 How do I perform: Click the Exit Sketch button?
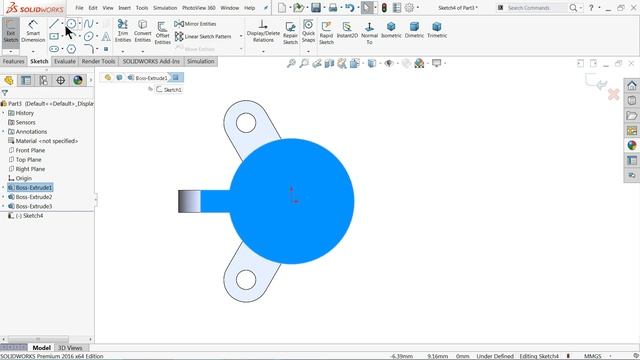(x=11, y=31)
